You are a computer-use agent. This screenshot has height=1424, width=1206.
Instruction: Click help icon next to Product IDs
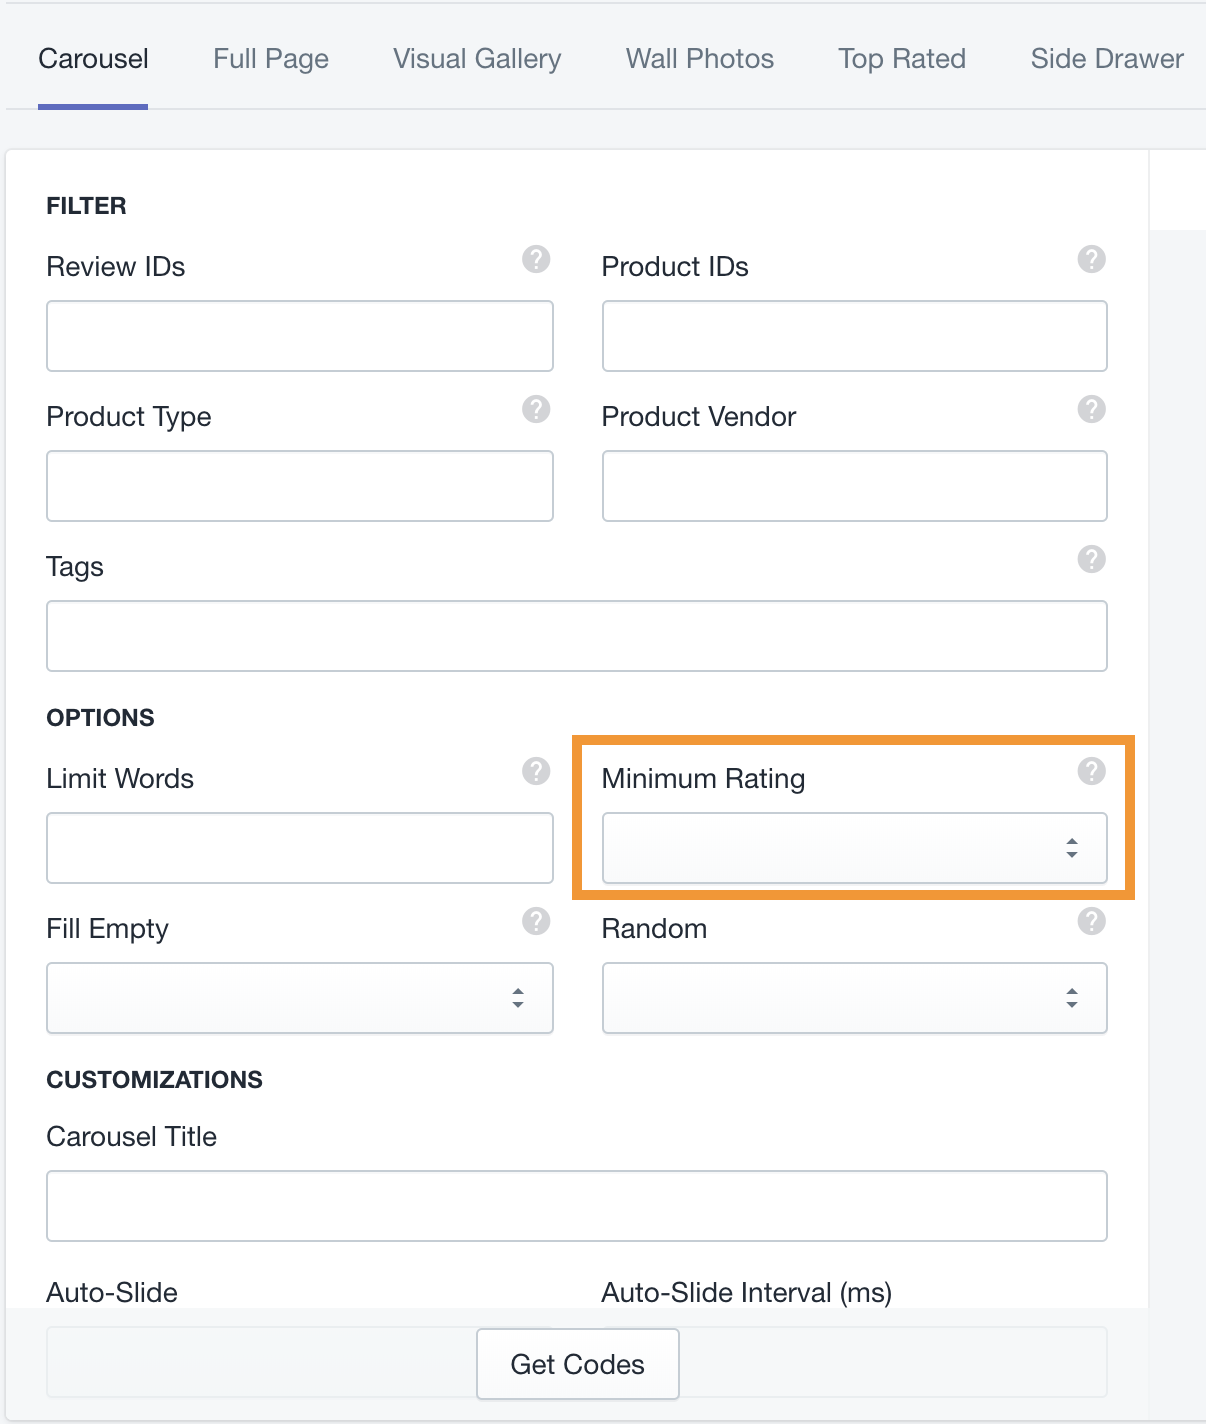tap(1091, 259)
